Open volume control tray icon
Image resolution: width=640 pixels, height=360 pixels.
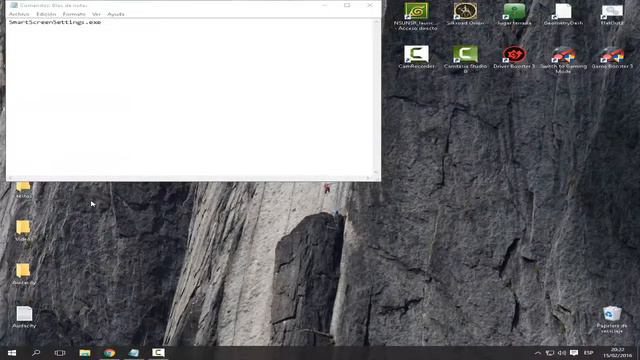pos(562,353)
